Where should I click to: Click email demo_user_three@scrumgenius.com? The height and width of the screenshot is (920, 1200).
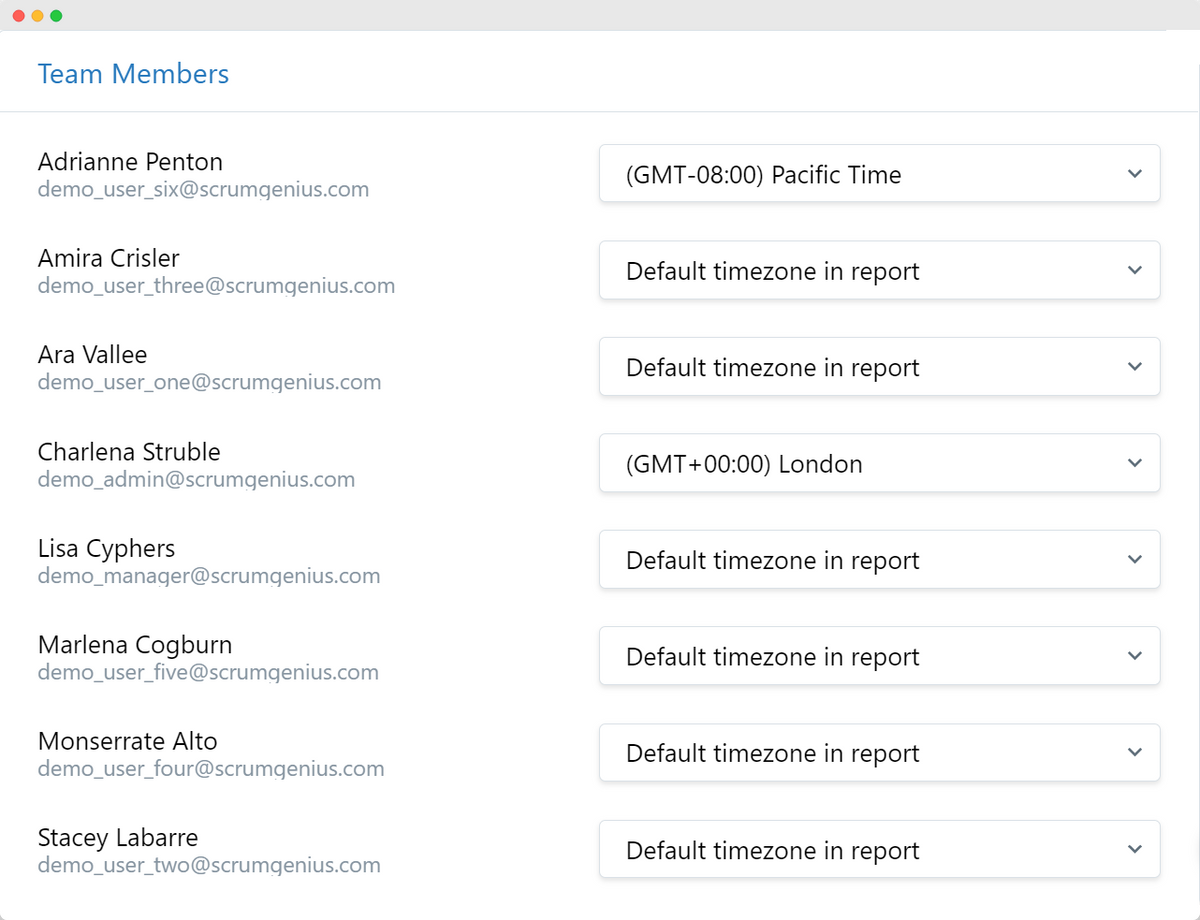click(216, 286)
